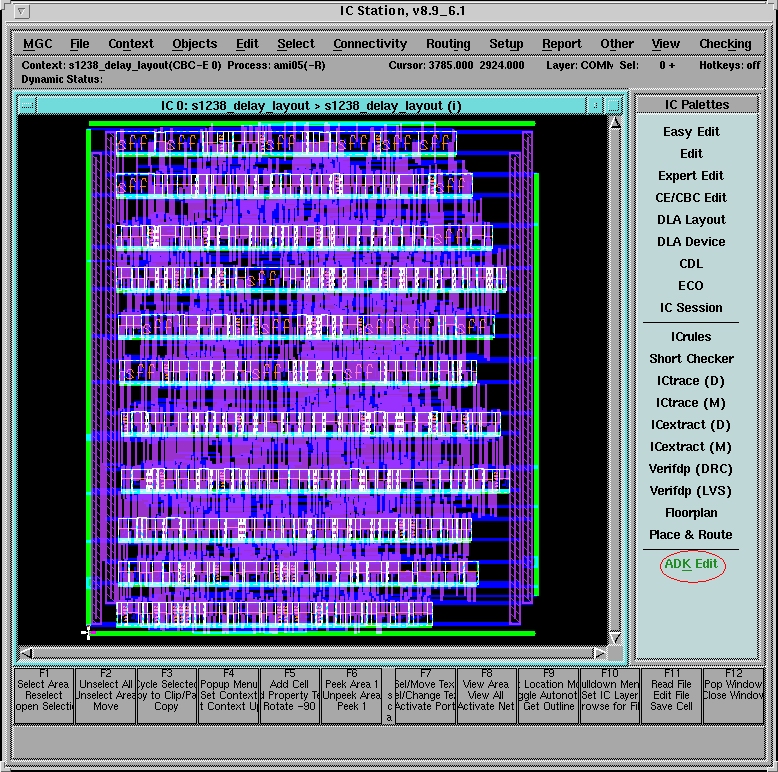778x772 pixels.
Task: Open the layout sub-window menu button
Action: tap(26, 105)
